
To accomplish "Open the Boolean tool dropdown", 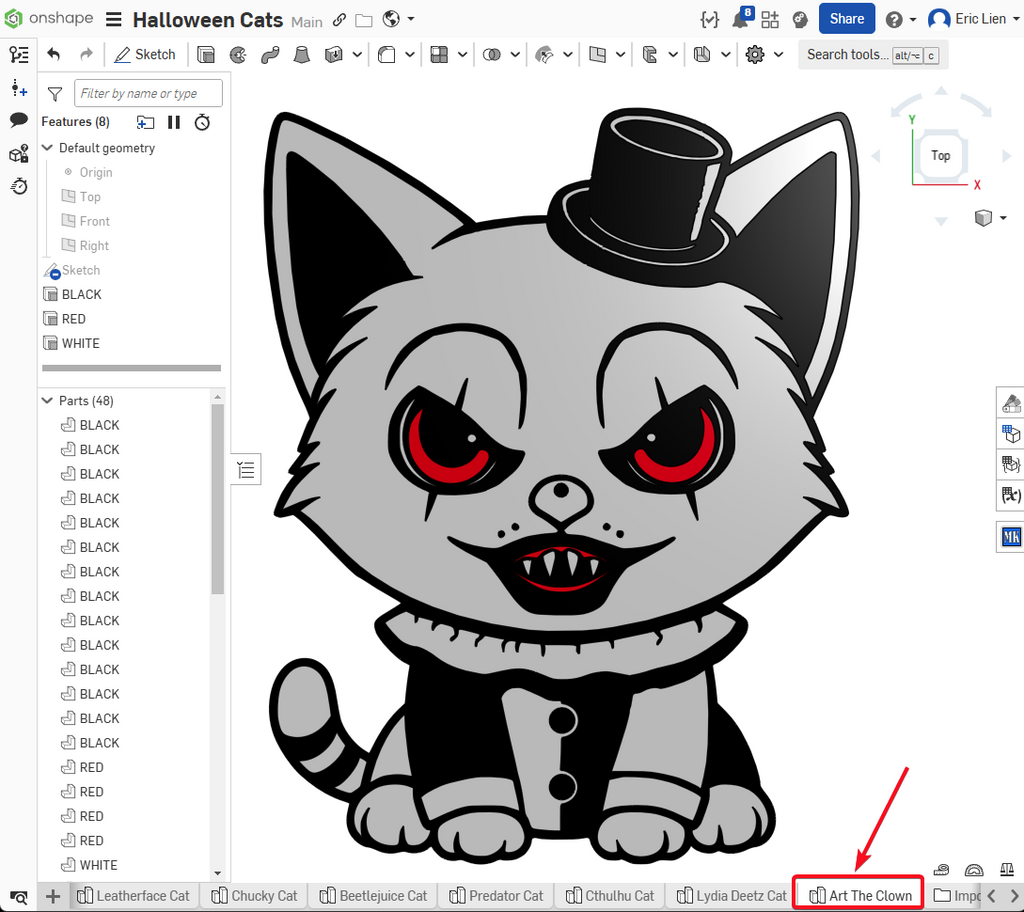I will click(515, 54).
